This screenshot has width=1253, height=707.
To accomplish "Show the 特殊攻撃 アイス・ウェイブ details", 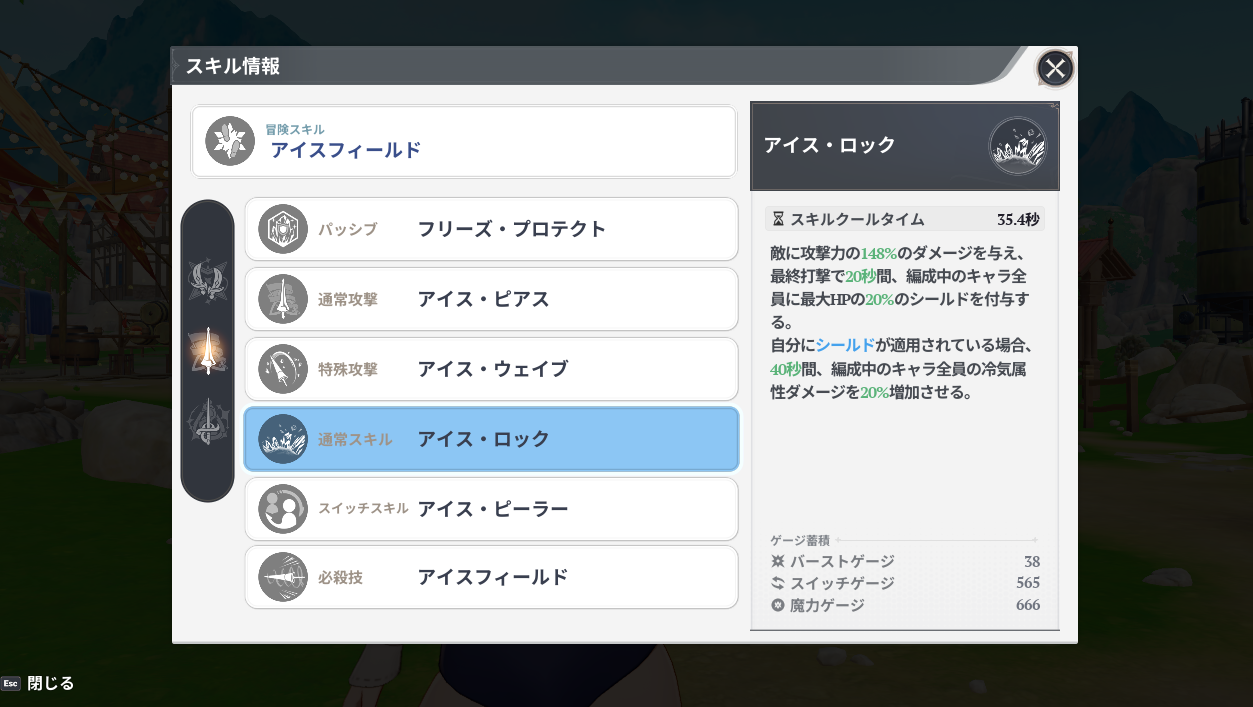I will (491, 369).
